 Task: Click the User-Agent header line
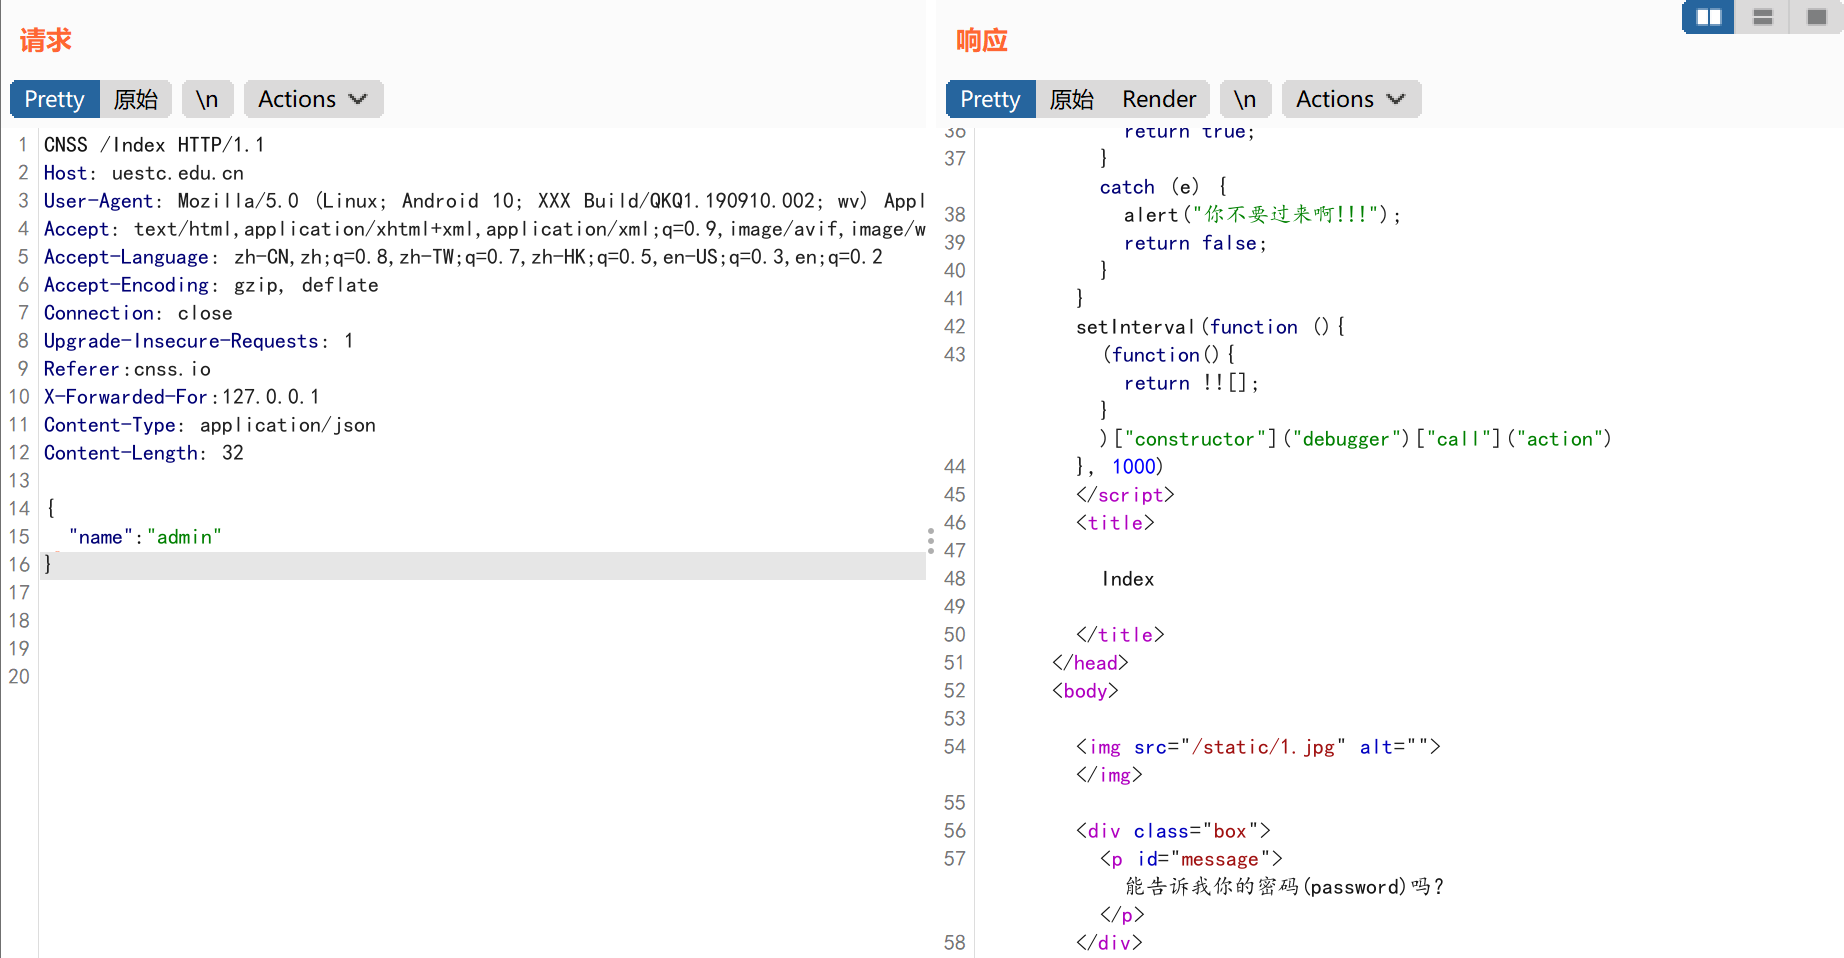pos(484,201)
